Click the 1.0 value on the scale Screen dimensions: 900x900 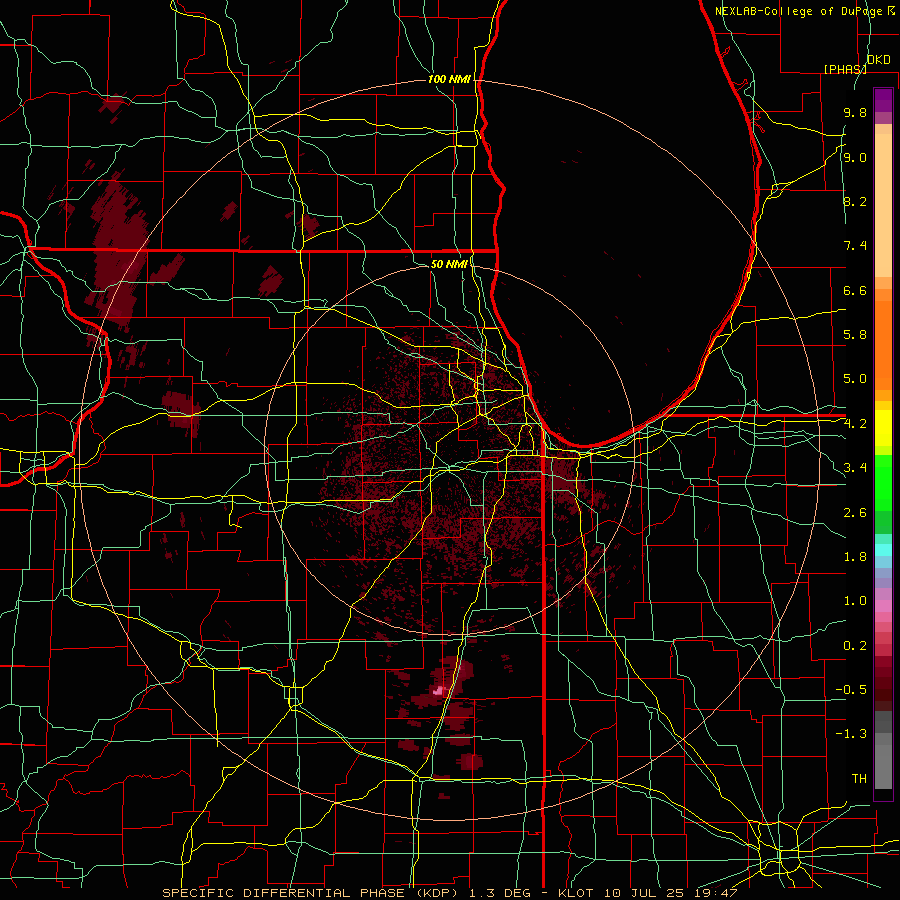point(855,601)
